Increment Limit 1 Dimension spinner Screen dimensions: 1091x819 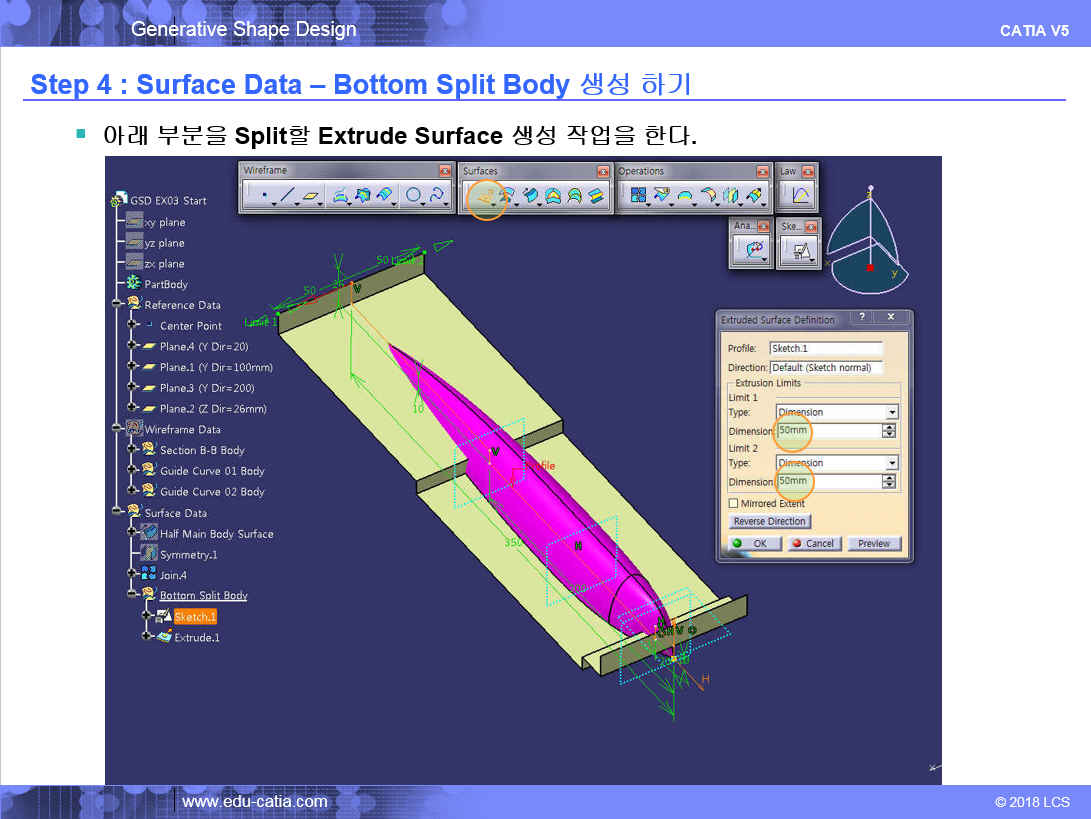[x=889, y=427]
